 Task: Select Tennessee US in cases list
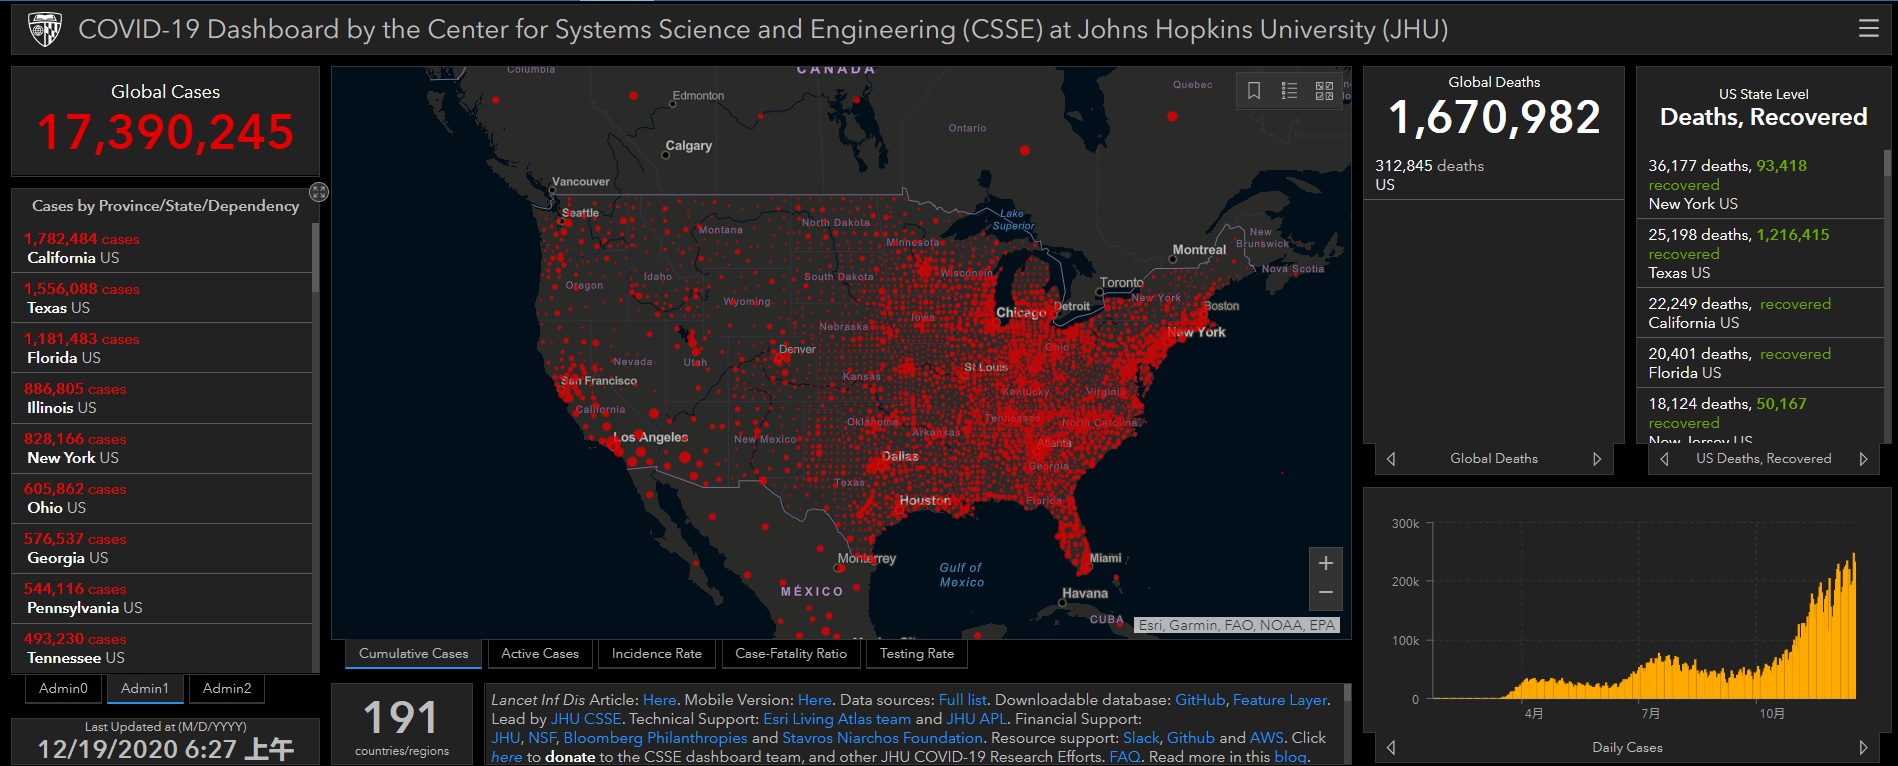(x=162, y=648)
